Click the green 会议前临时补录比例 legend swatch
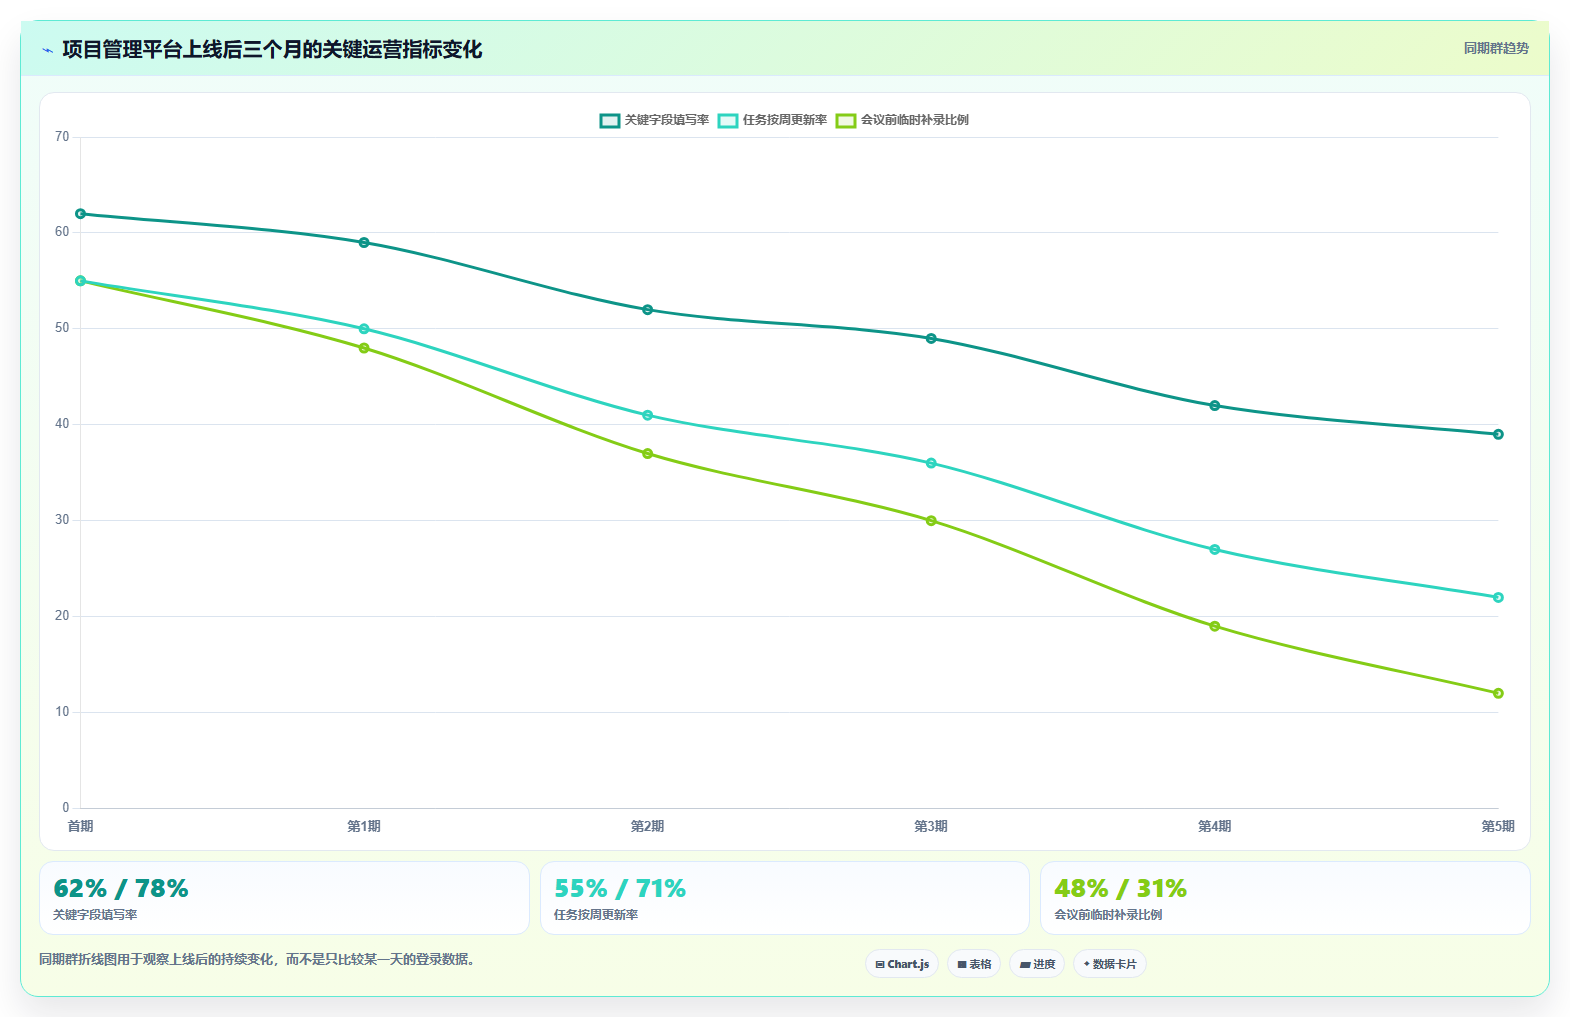Image resolution: width=1570 pixels, height=1017 pixels. tap(846, 120)
